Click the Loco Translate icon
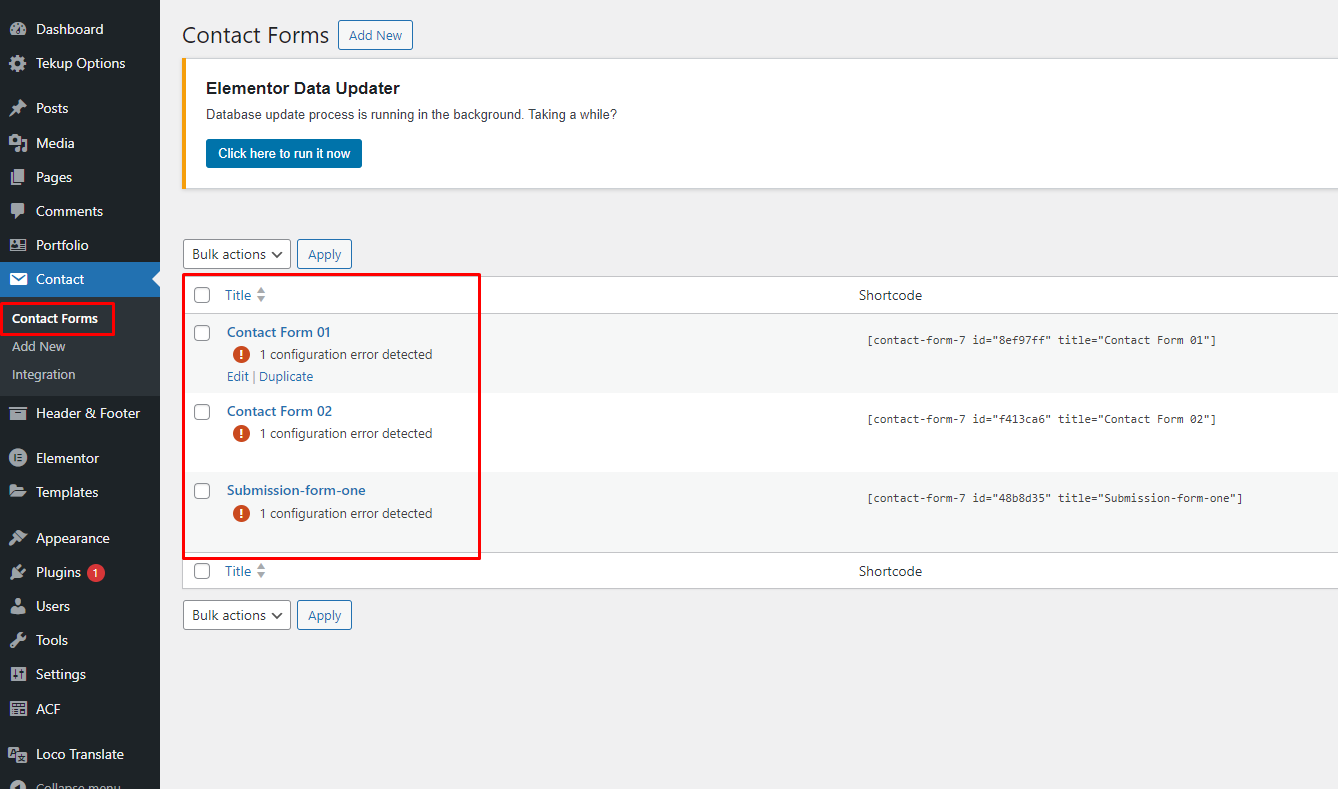1338x789 pixels. pyautogui.click(x=18, y=754)
